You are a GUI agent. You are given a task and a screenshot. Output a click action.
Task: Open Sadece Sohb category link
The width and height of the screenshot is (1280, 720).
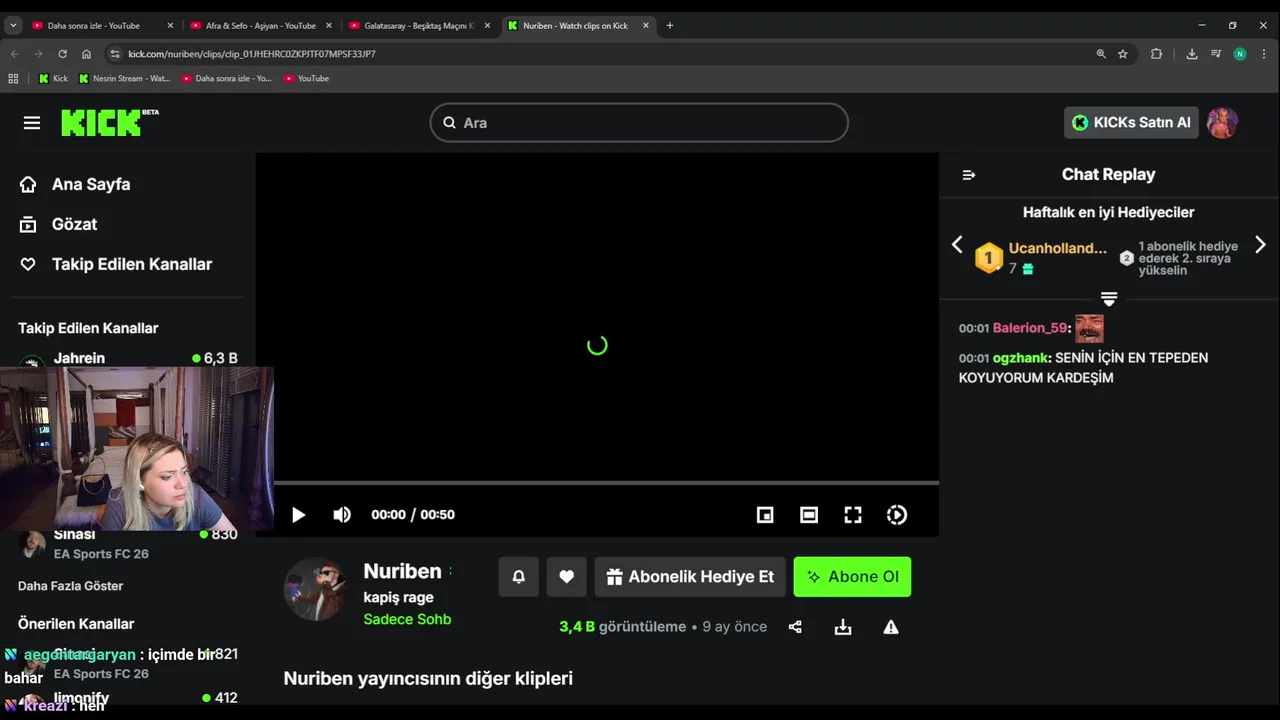click(x=407, y=619)
